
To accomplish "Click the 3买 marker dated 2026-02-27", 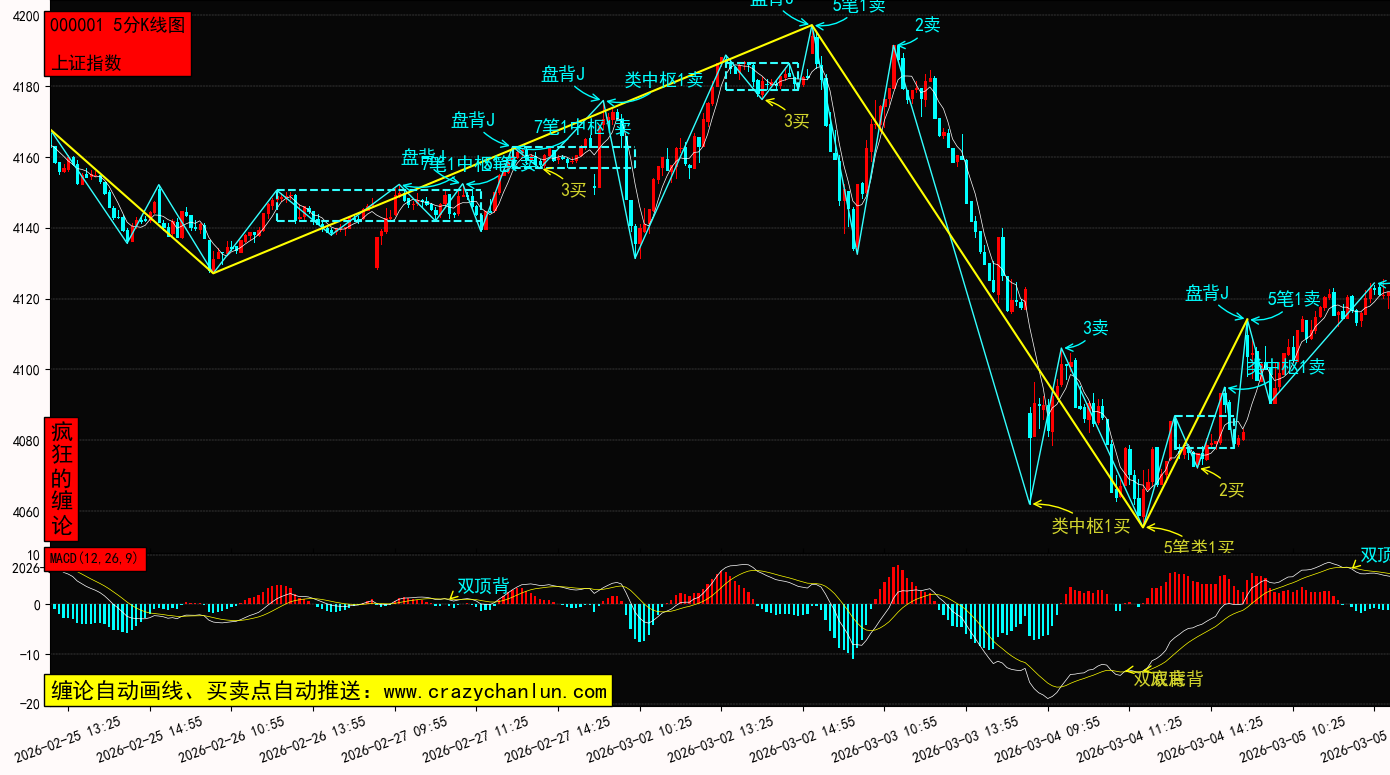I will pyautogui.click(x=573, y=189).
